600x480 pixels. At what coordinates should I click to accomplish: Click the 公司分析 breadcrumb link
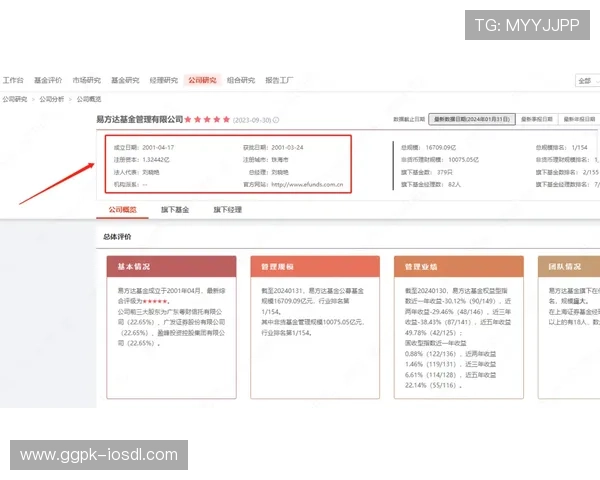[52, 100]
